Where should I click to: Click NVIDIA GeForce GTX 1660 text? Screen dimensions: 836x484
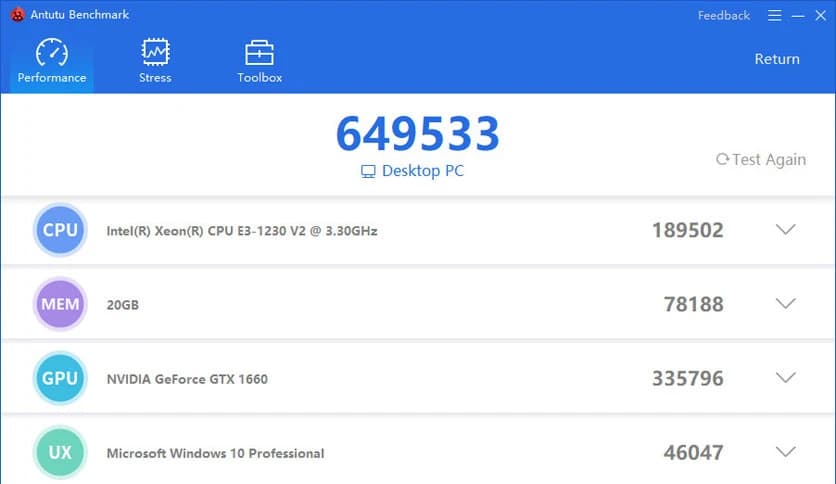click(x=187, y=379)
